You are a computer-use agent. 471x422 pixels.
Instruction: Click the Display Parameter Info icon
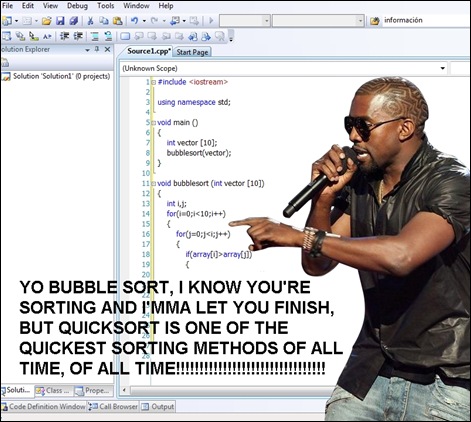[x=21, y=36]
